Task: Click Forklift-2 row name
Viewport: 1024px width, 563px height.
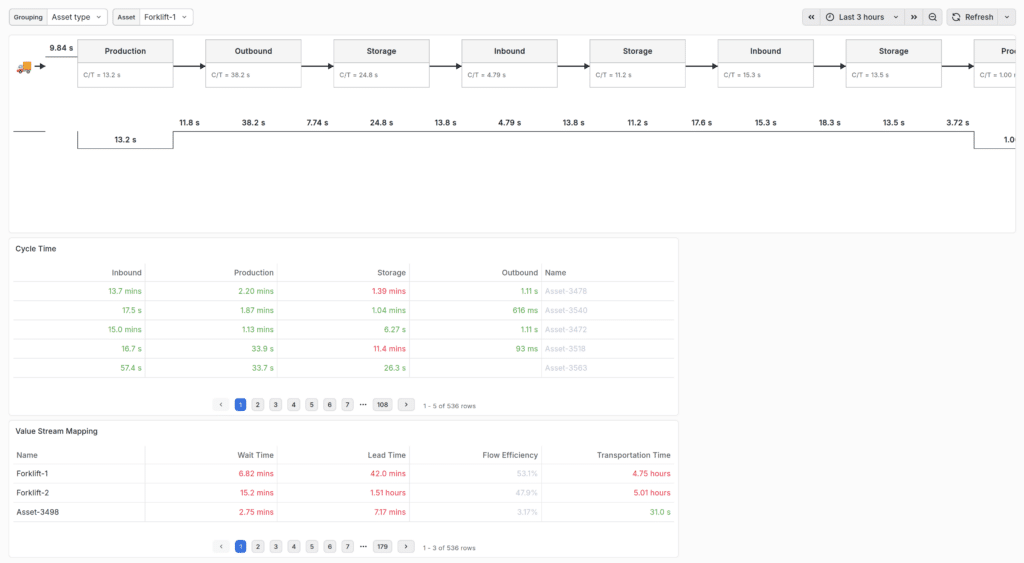Action: [x=33, y=492]
